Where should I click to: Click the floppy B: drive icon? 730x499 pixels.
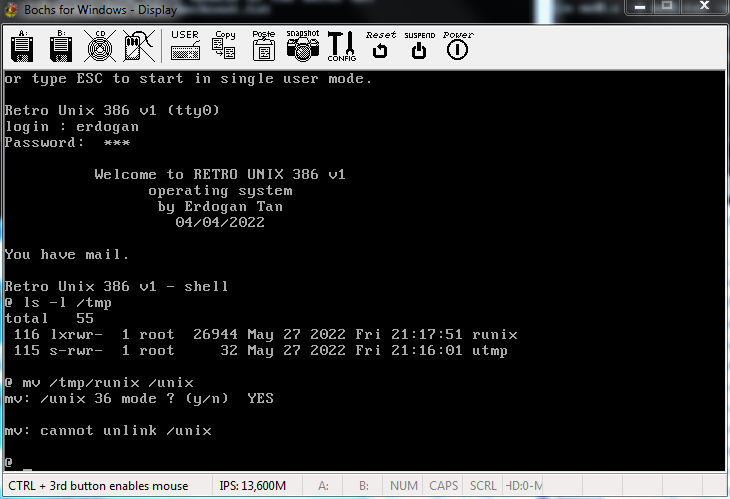pyautogui.click(x=61, y=47)
